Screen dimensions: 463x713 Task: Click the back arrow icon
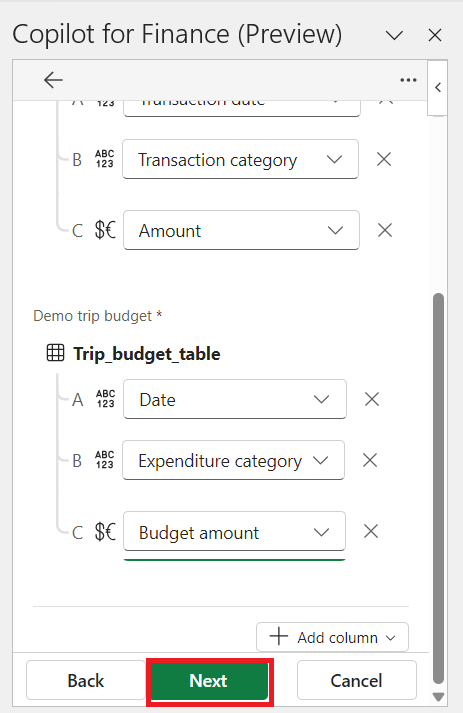(53, 80)
